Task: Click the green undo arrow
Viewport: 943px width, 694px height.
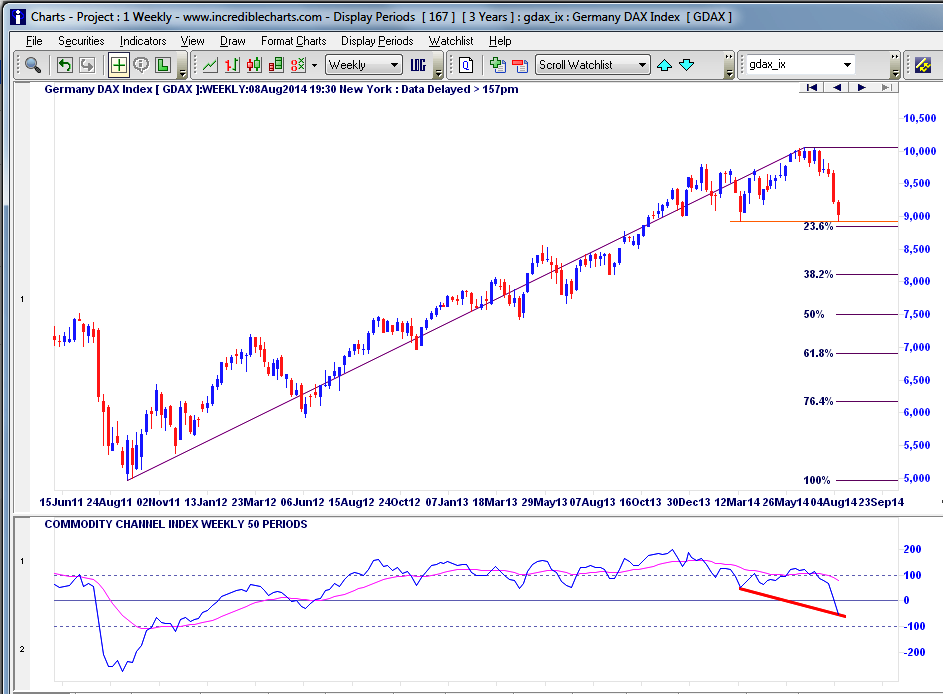Action: [x=64, y=65]
